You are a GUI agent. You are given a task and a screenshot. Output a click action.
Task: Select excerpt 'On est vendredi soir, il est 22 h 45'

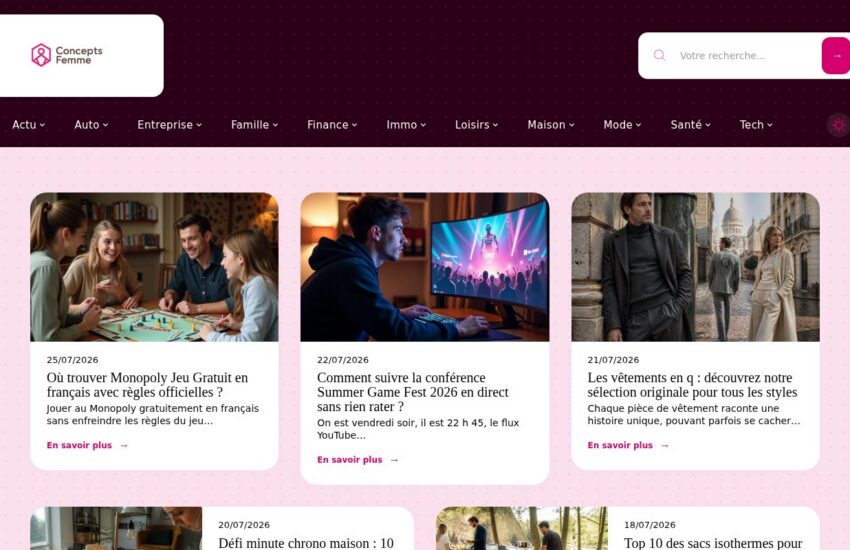[x=418, y=429]
